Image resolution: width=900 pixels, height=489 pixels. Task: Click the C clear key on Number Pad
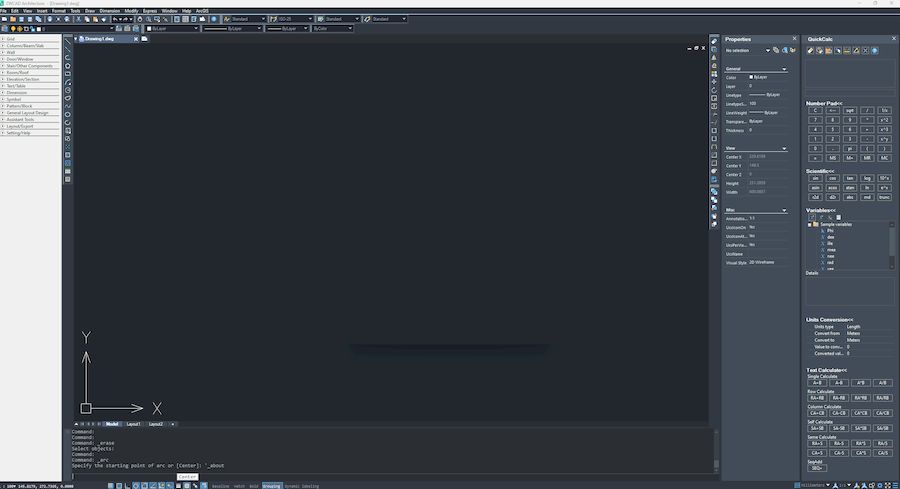pos(815,110)
